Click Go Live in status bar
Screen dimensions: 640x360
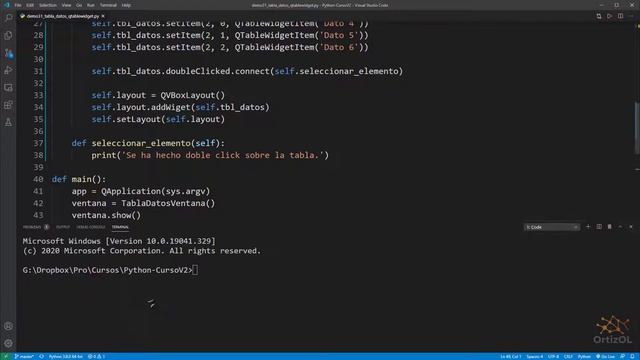(605, 356)
